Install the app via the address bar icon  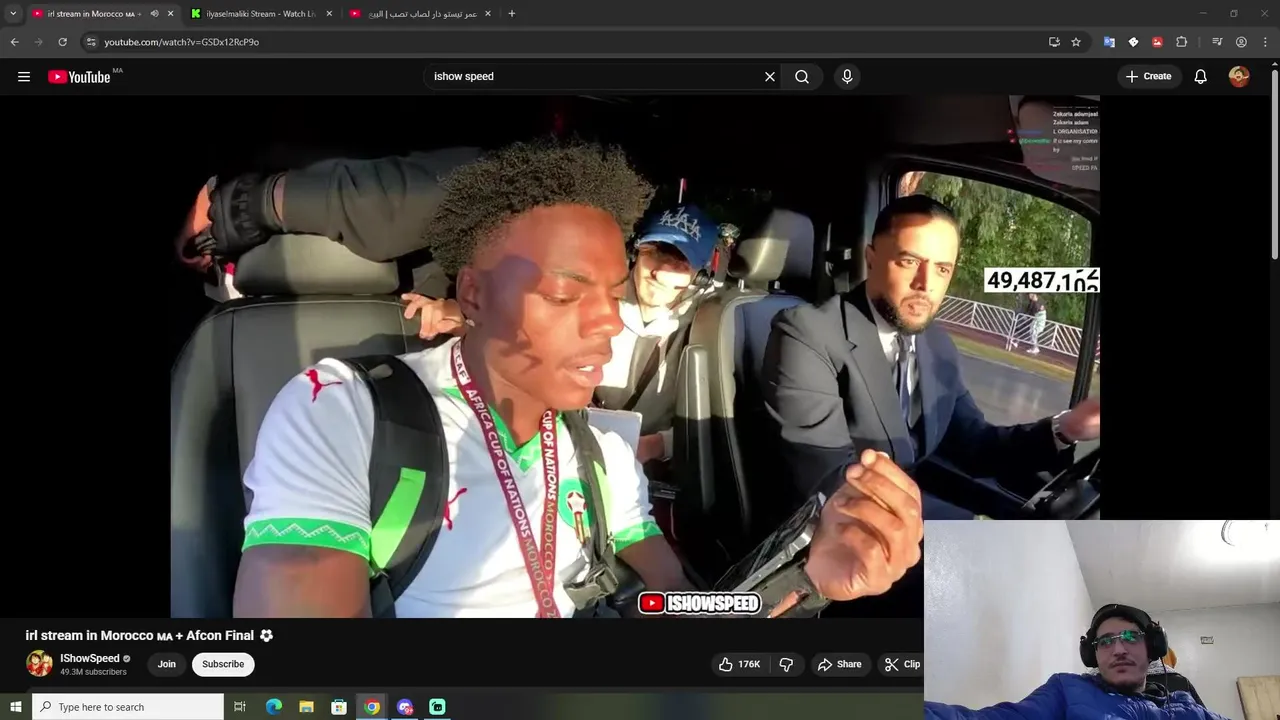pyautogui.click(x=1054, y=42)
